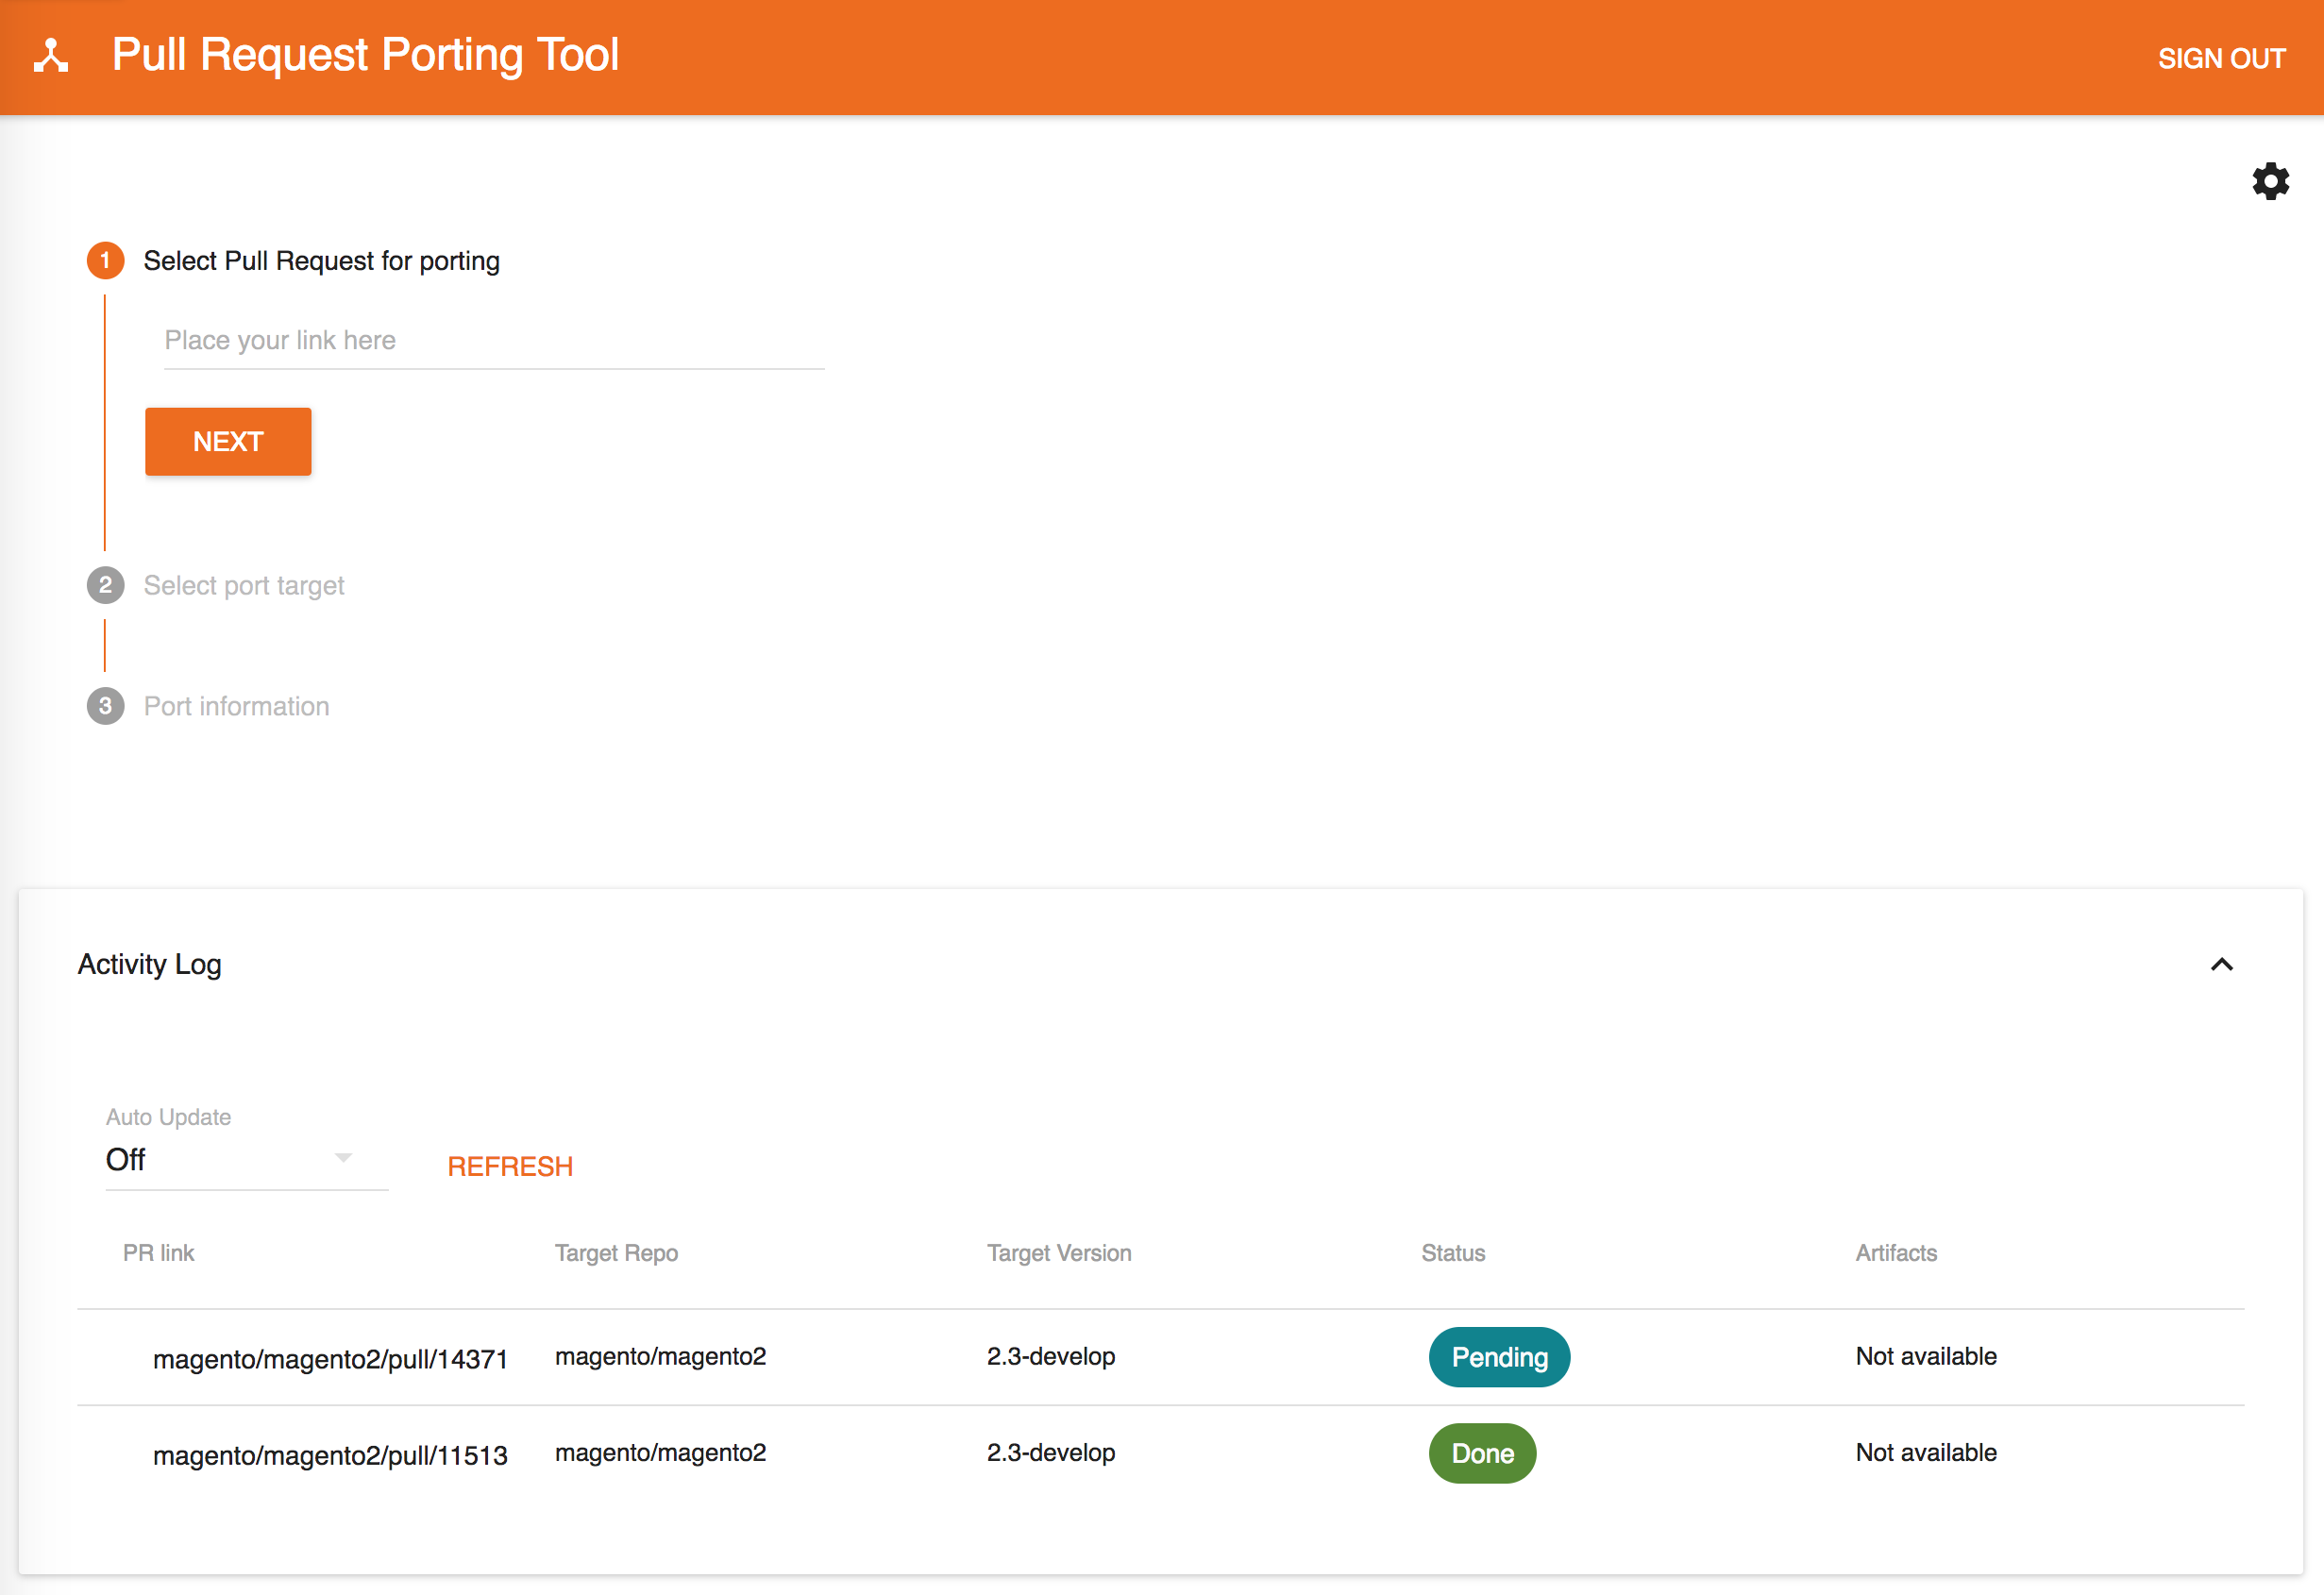The image size is (2324, 1595).
Task: Click the Pending status badge on pull 14371
Action: tap(1496, 1356)
